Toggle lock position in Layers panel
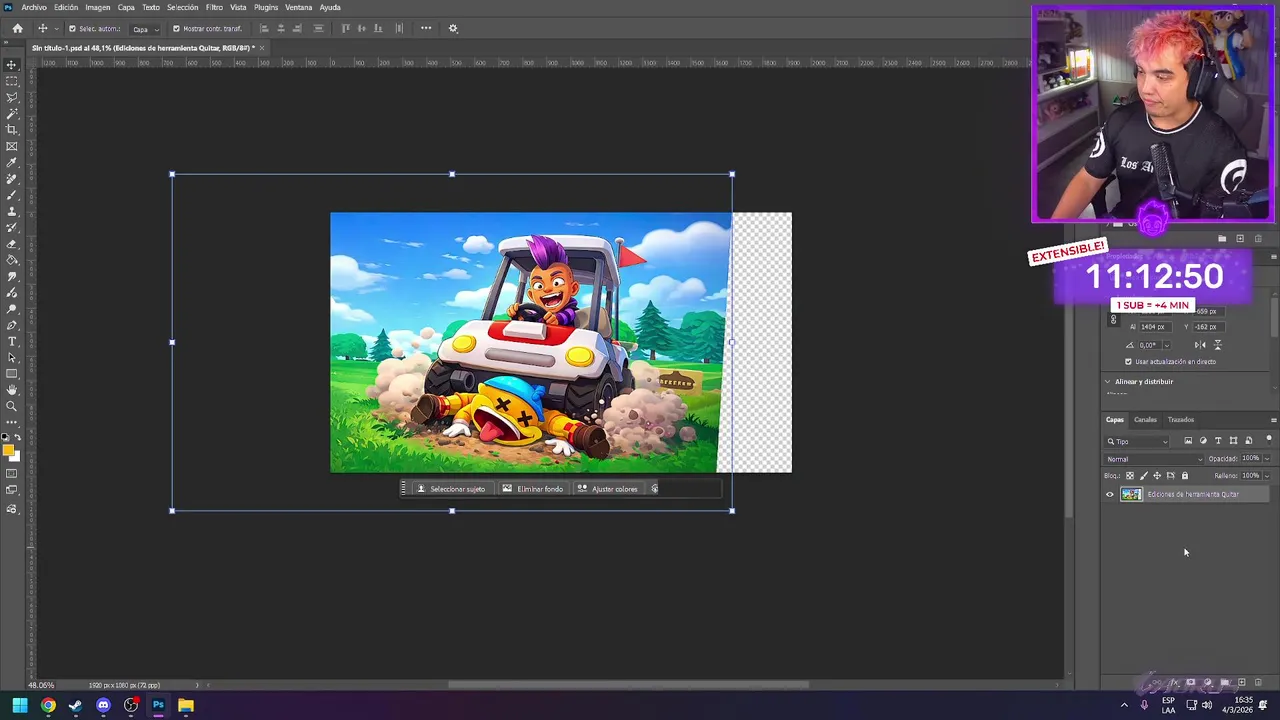 pos(1157,476)
